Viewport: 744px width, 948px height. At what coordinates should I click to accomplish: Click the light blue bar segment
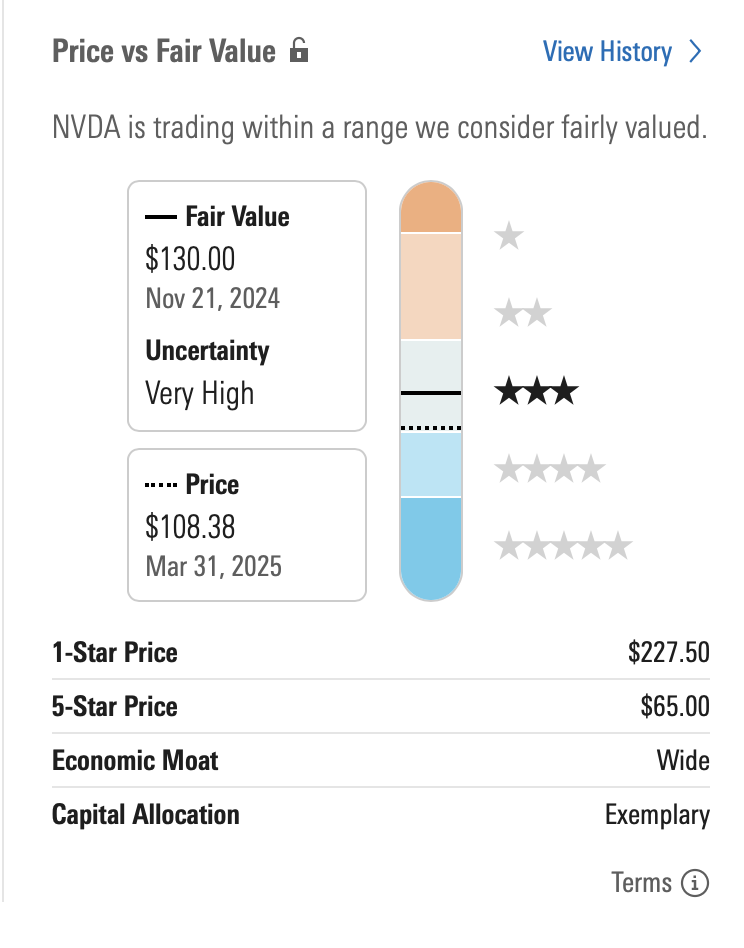tap(431, 465)
